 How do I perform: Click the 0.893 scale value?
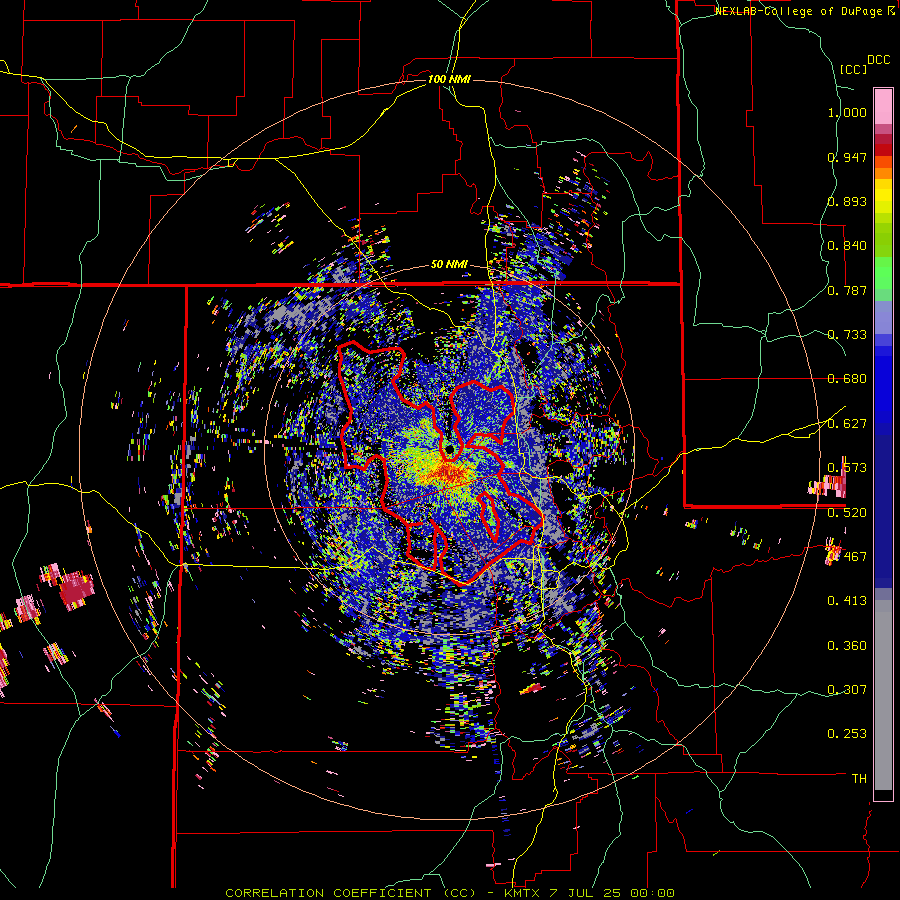click(847, 201)
